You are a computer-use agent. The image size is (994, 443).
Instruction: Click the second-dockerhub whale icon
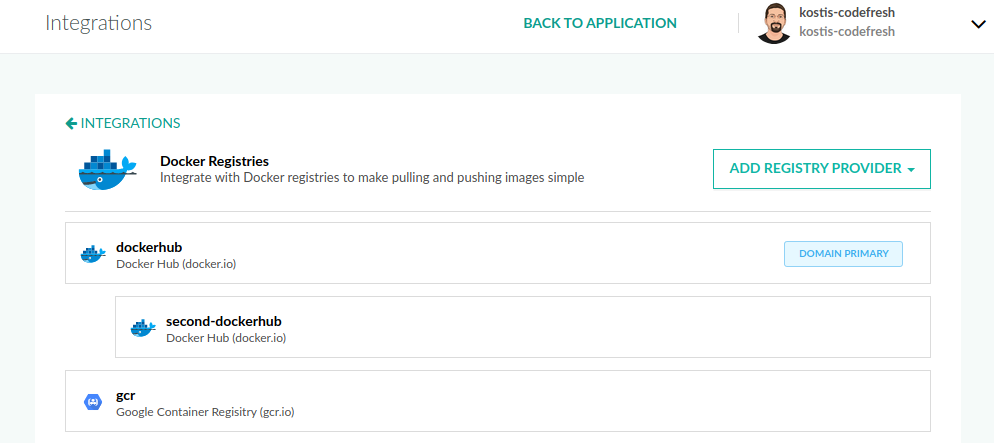143,328
